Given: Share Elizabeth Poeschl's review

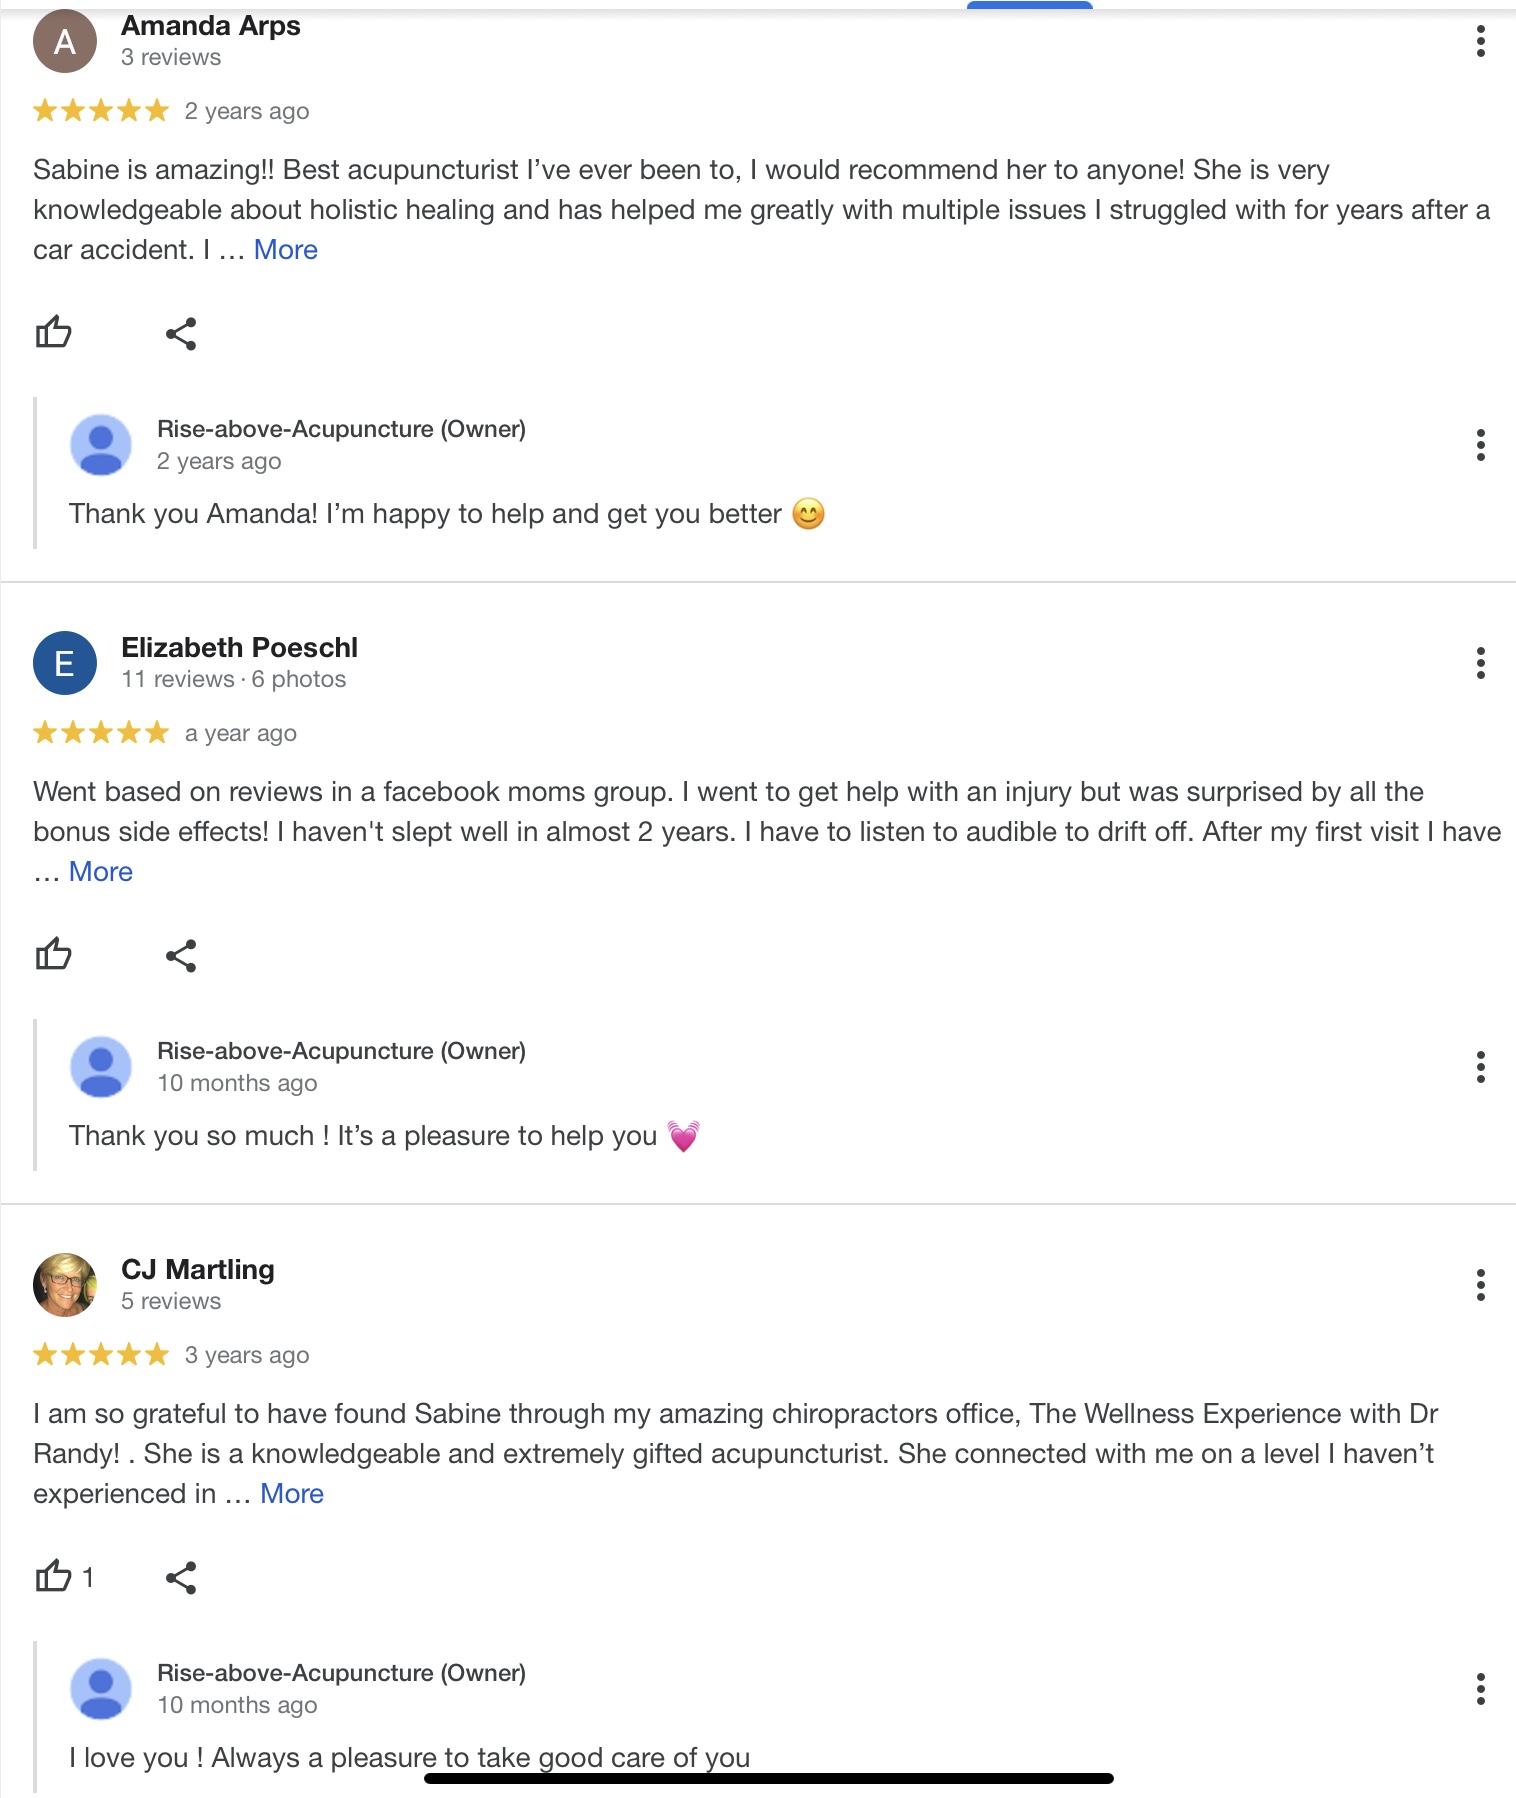Looking at the screenshot, I should point(181,956).
